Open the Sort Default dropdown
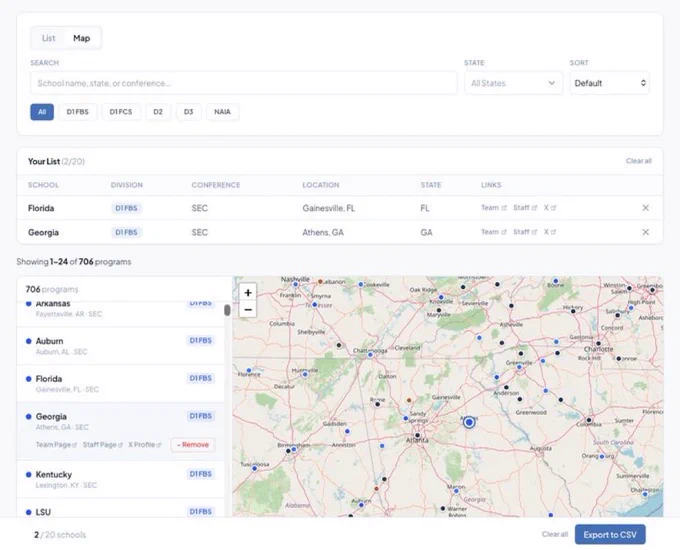680x550 pixels. click(x=609, y=83)
